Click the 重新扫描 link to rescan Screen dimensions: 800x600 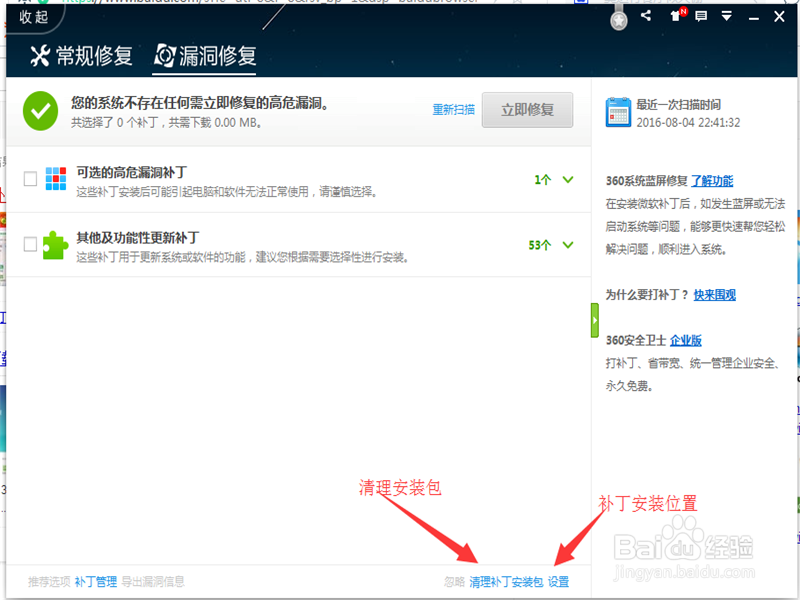pos(453,110)
